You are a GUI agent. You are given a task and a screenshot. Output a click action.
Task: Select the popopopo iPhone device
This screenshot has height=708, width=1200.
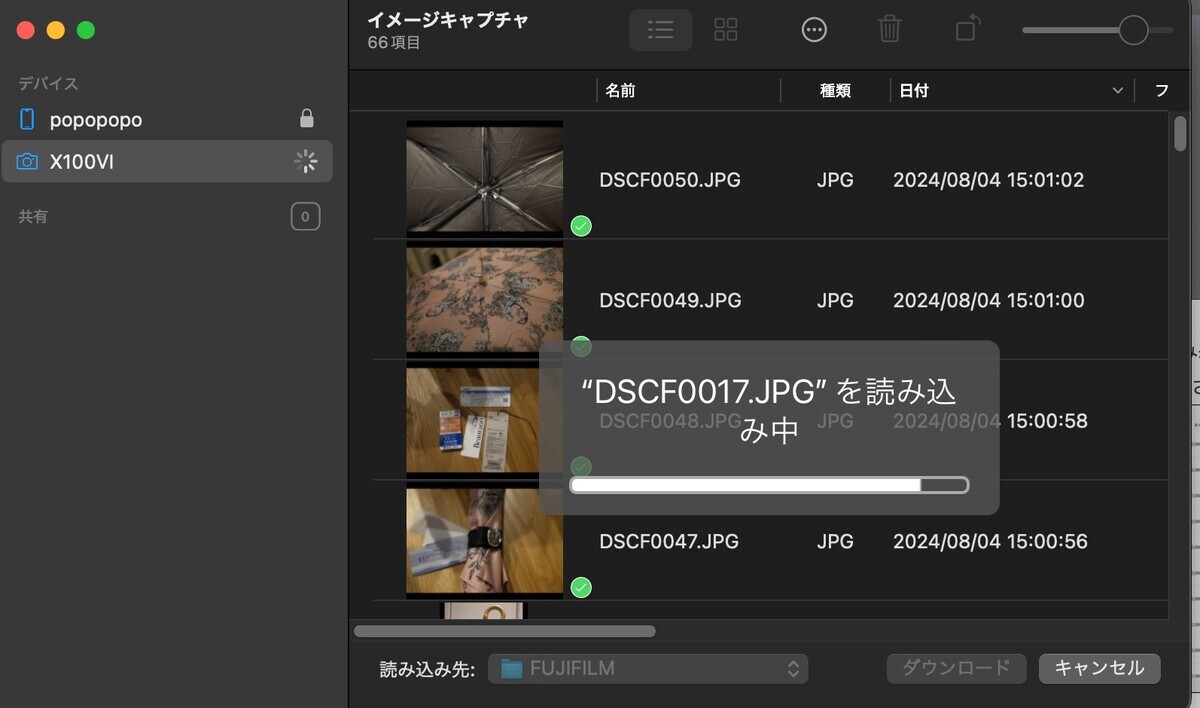click(167, 120)
